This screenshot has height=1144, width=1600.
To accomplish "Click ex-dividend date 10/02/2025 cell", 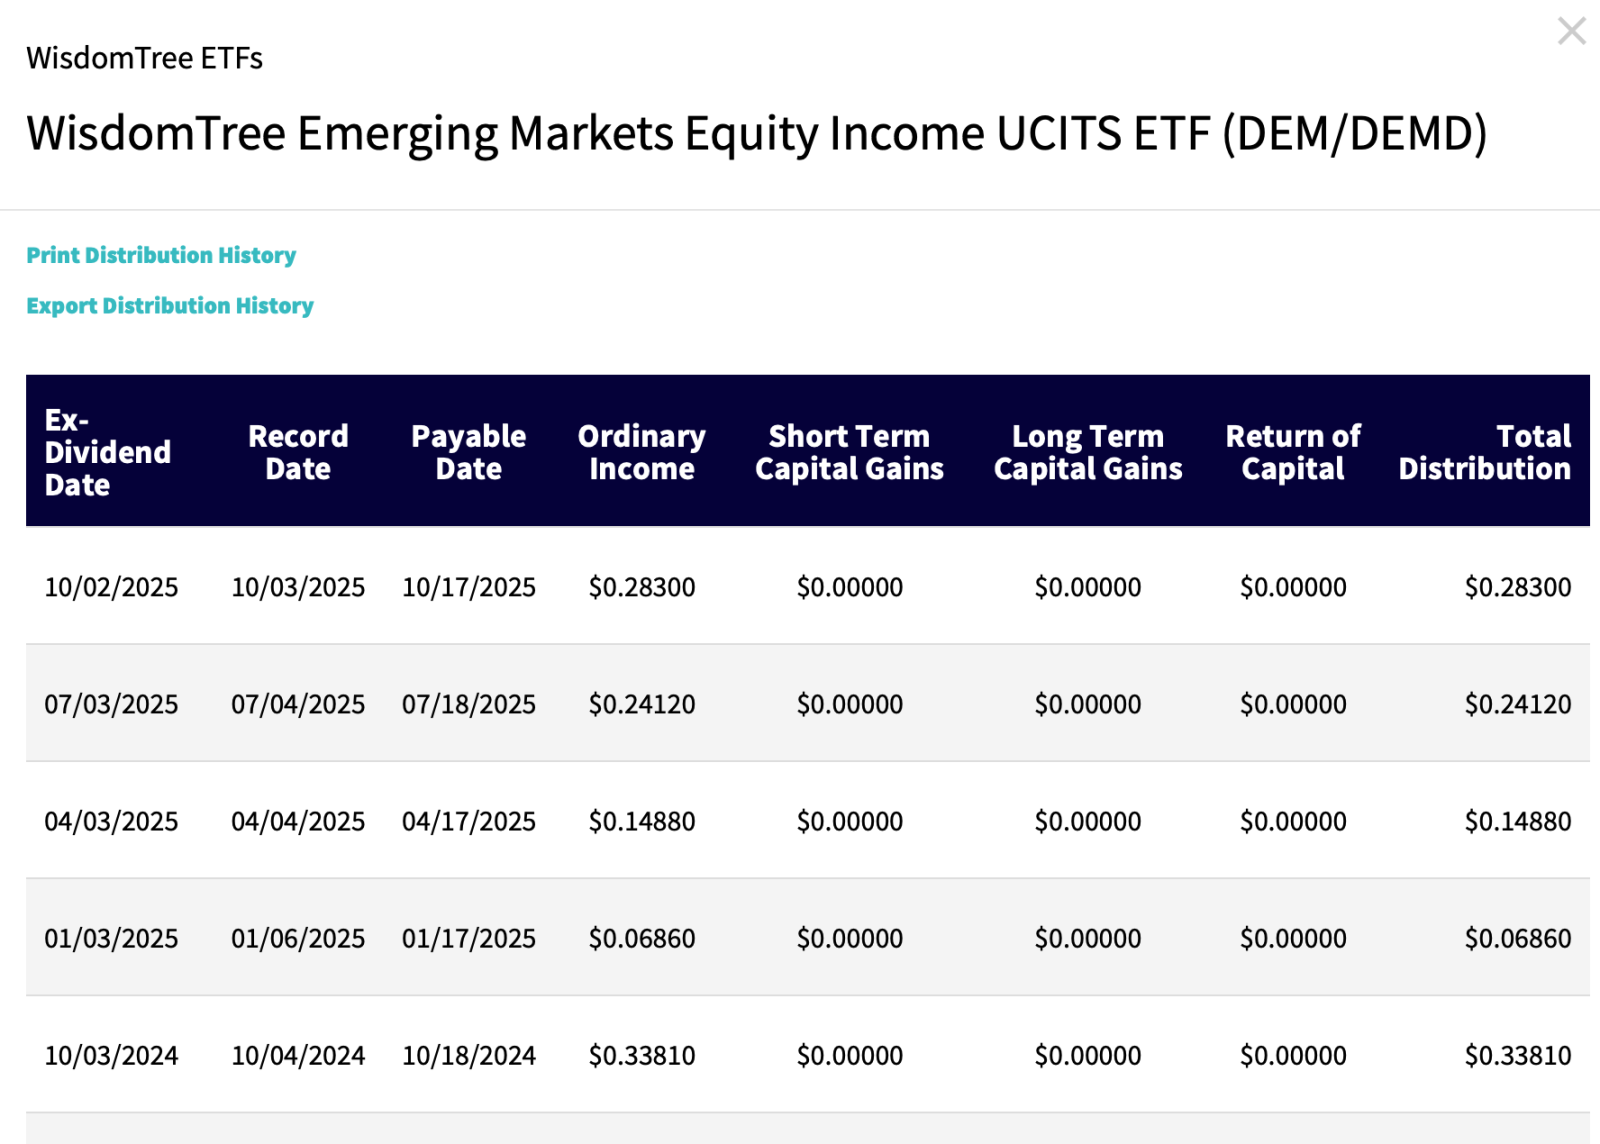I will [111, 587].
